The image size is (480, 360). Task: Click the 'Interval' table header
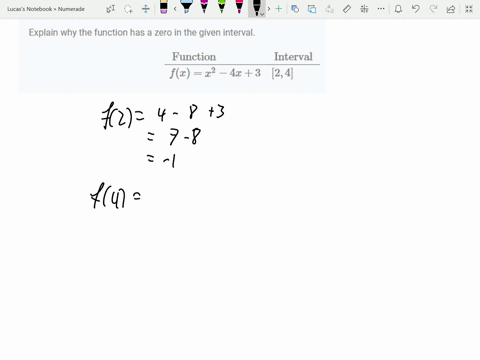click(x=293, y=57)
